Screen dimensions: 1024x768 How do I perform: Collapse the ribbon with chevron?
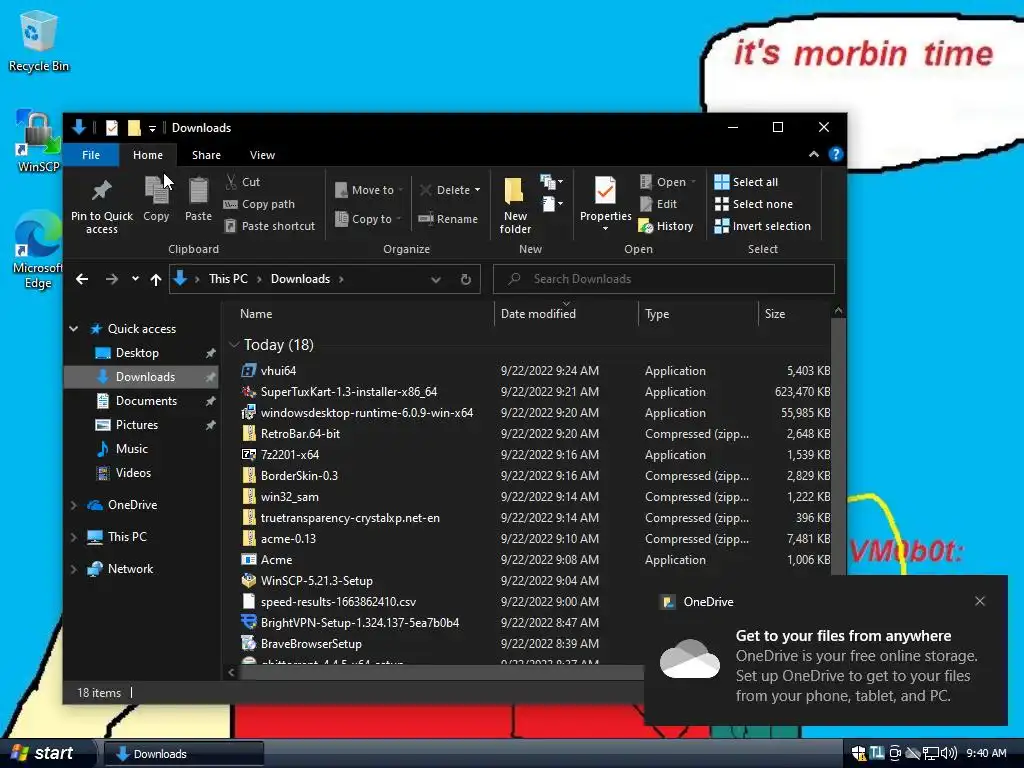(x=814, y=154)
